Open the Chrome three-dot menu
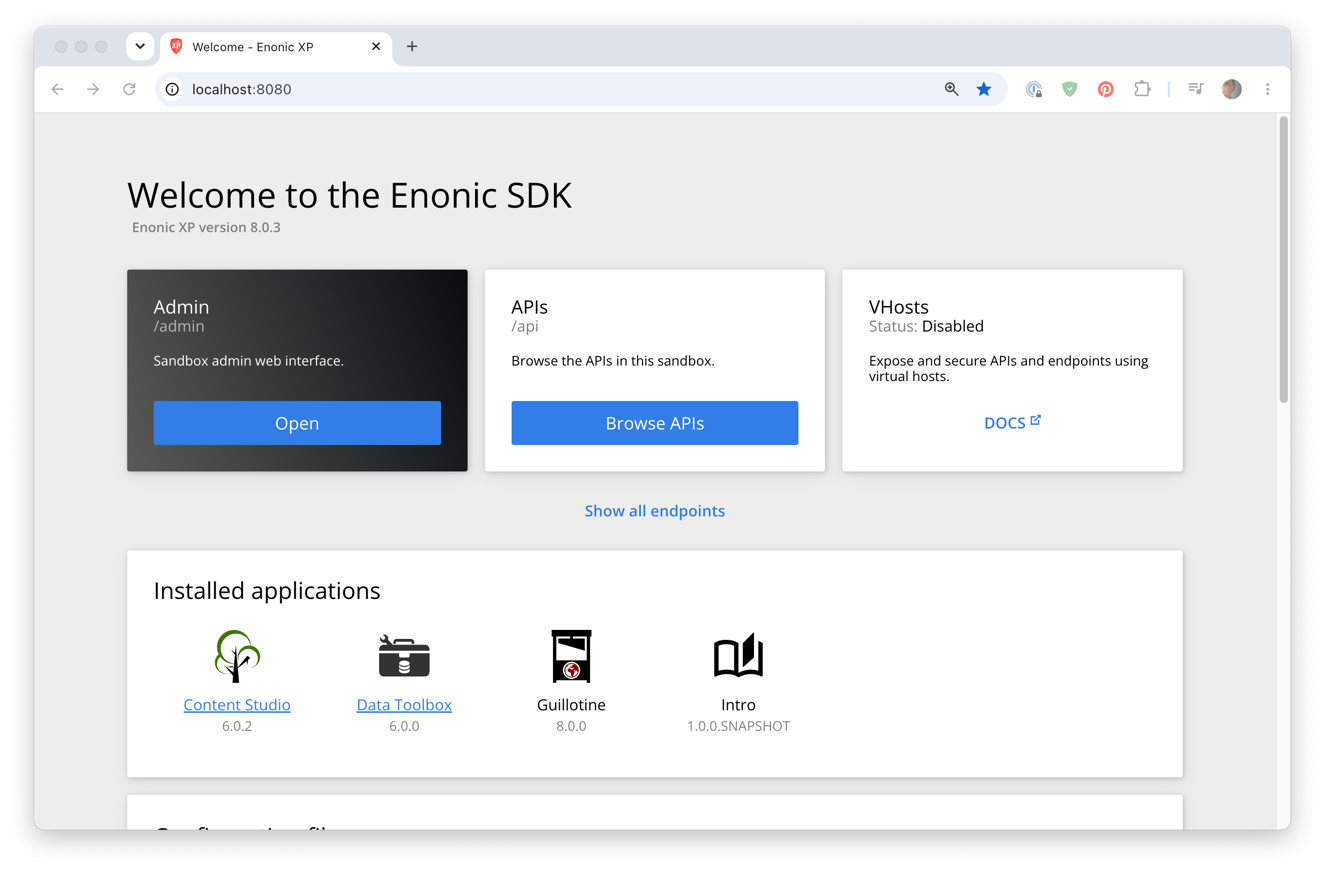This screenshot has height=872, width=1325. 1268,89
